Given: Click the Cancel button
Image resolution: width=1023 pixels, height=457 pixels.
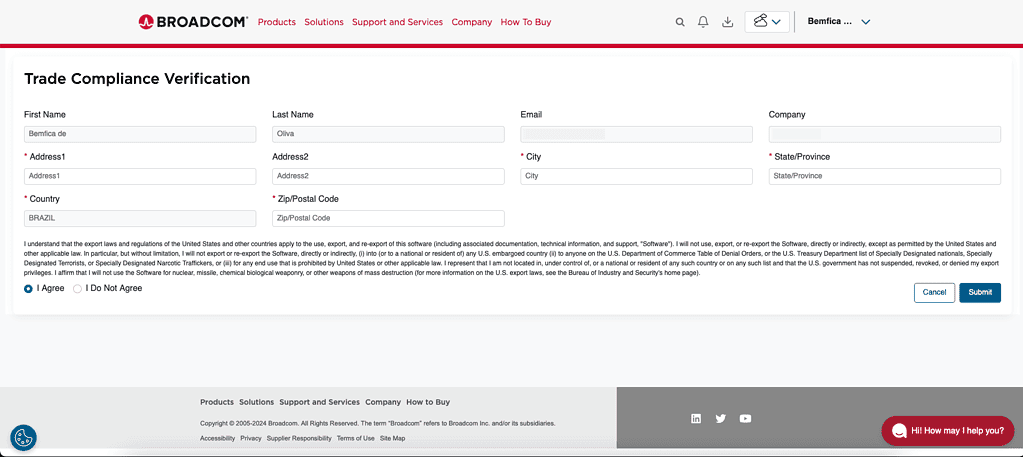Looking at the screenshot, I should coord(934,292).
